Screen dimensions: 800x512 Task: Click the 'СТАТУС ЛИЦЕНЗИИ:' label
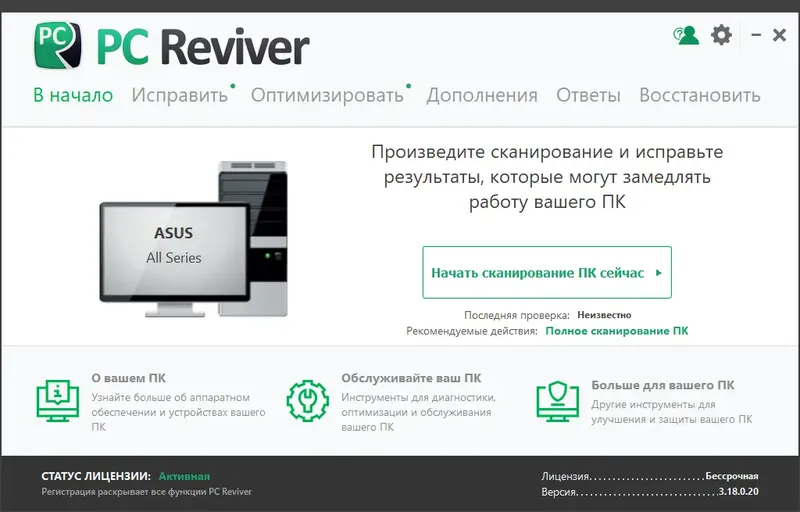click(96, 476)
